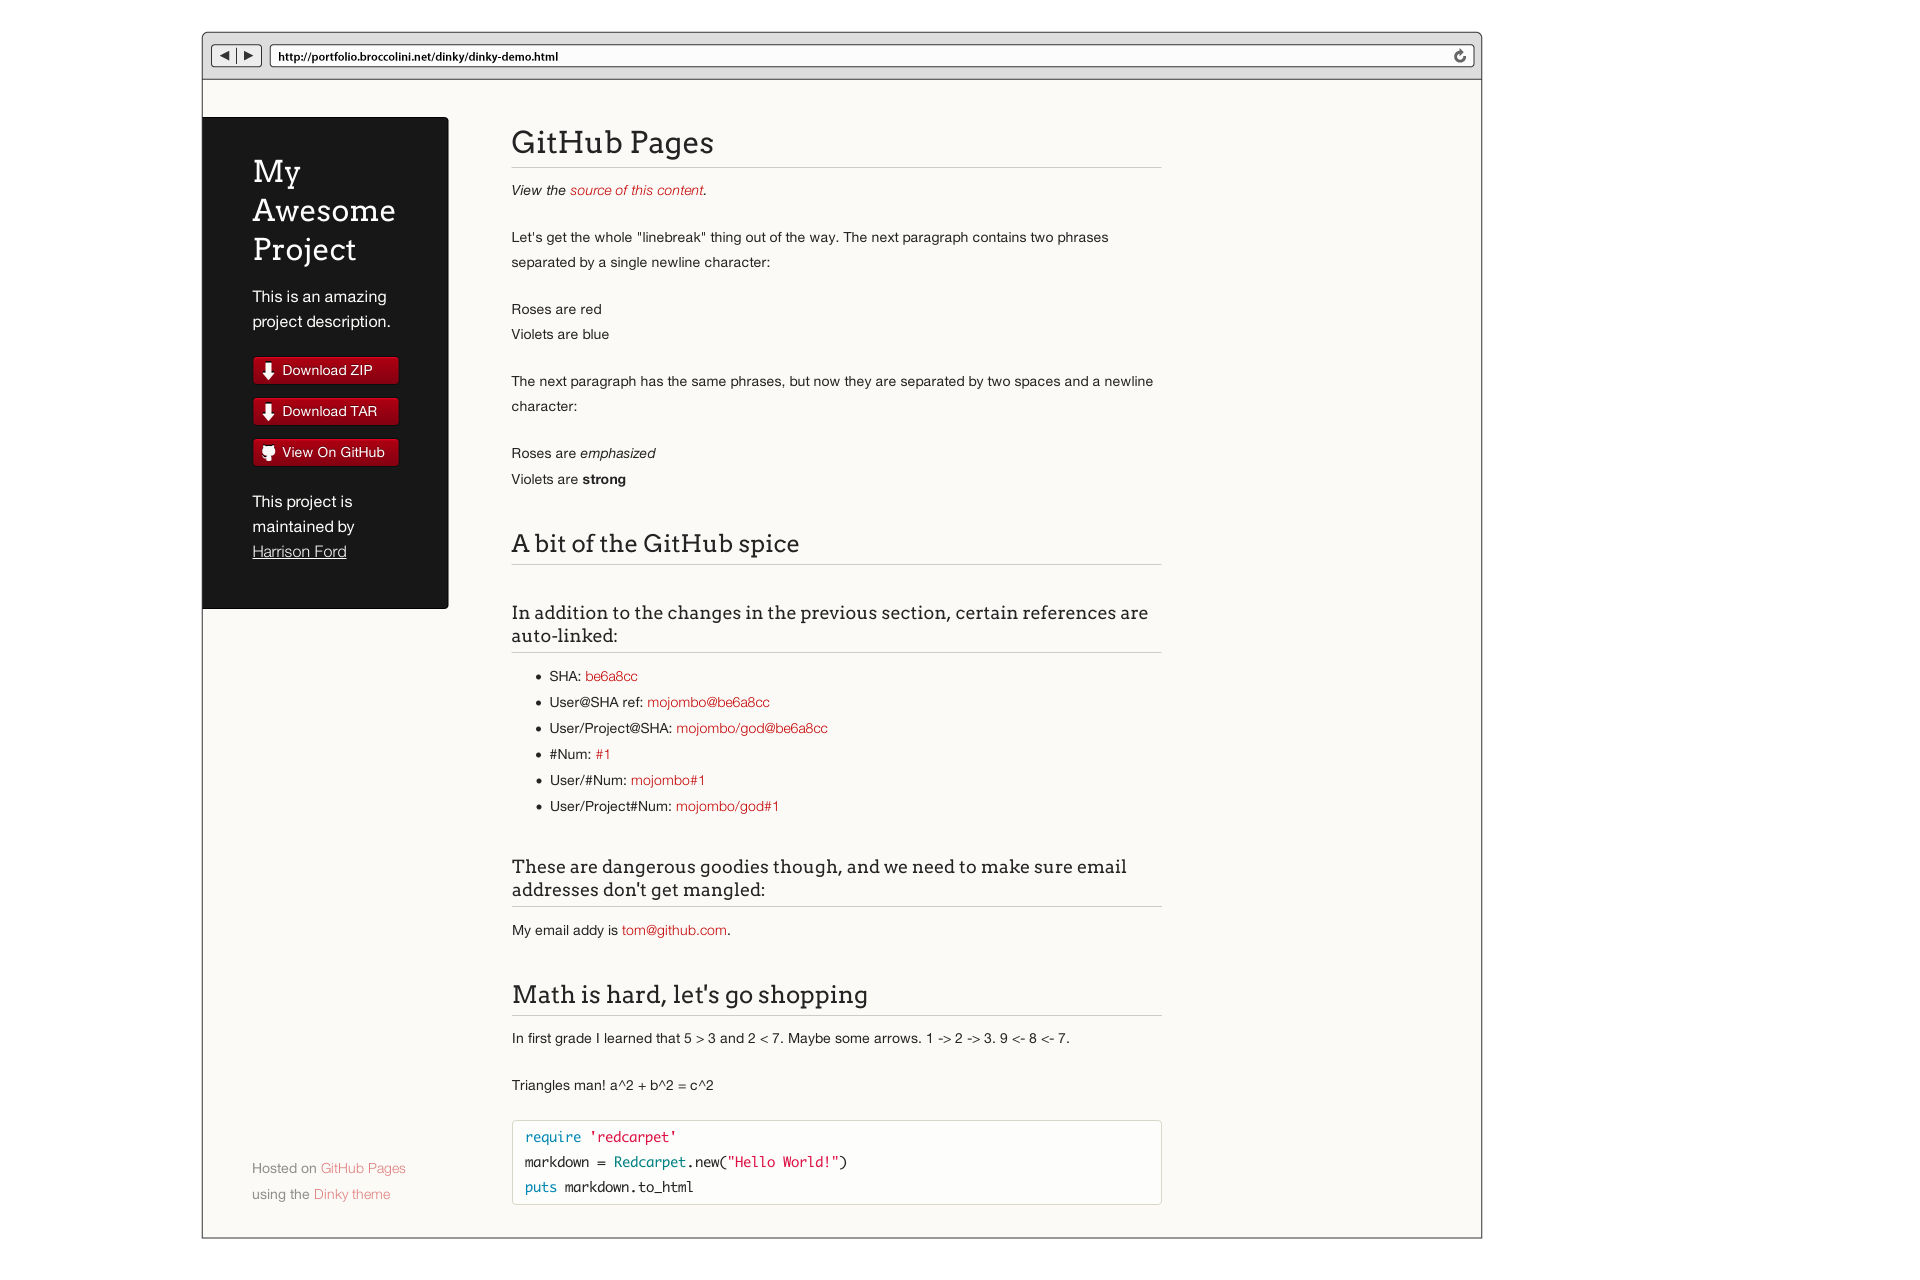Click the 'My Awesome Project' sidebar title
Screen dimensions: 1920x1280
[324, 210]
